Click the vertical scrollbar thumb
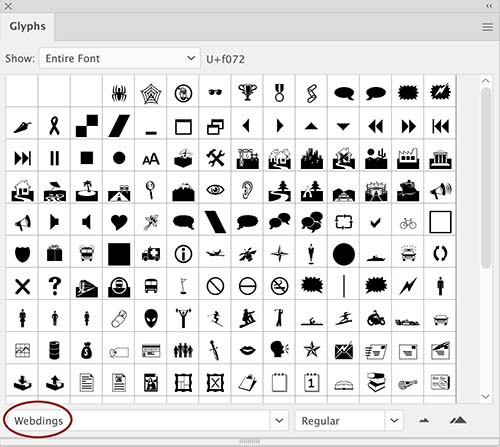This screenshot has height=447, width=500. tap(486, 177)
